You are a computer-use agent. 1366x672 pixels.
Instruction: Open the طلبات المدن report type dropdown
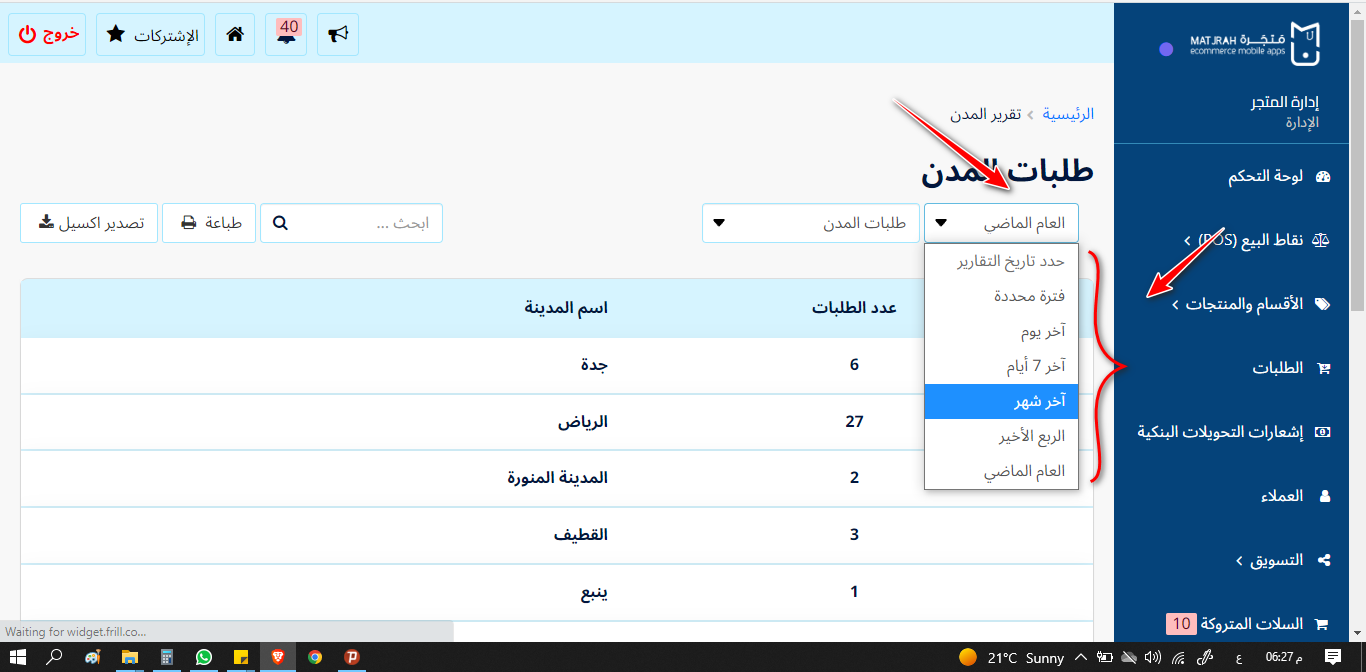click(x=811, y=223)
